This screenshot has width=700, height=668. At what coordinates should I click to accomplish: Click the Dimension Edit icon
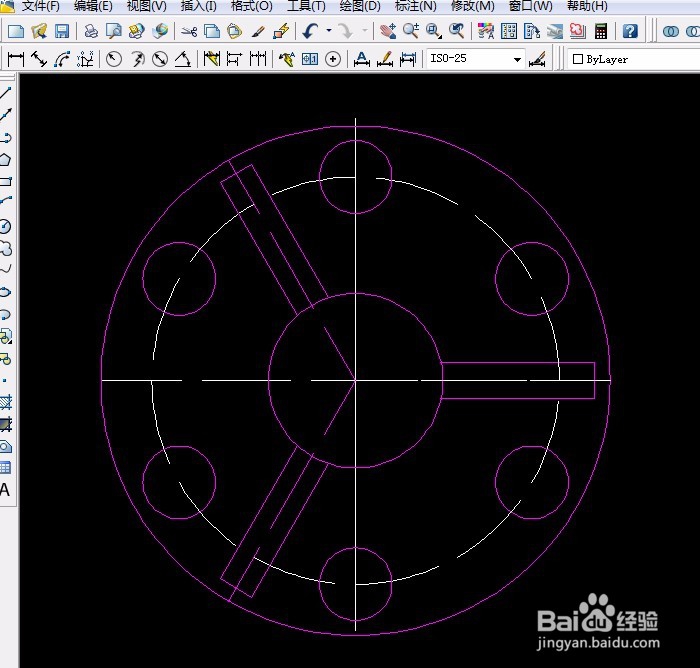(362, 59)
